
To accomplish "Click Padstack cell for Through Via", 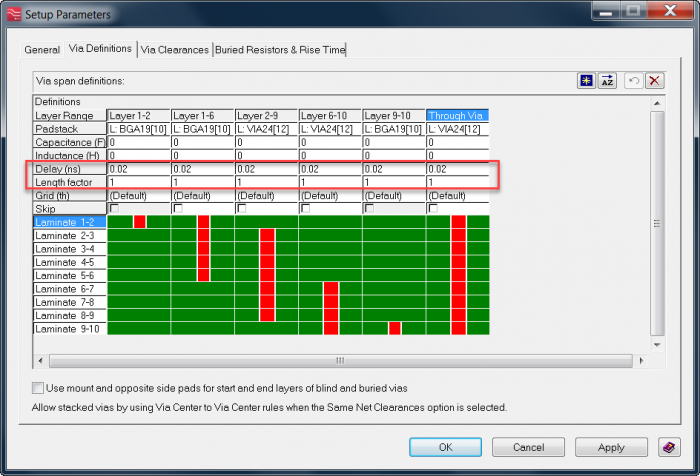I will 458,129.
